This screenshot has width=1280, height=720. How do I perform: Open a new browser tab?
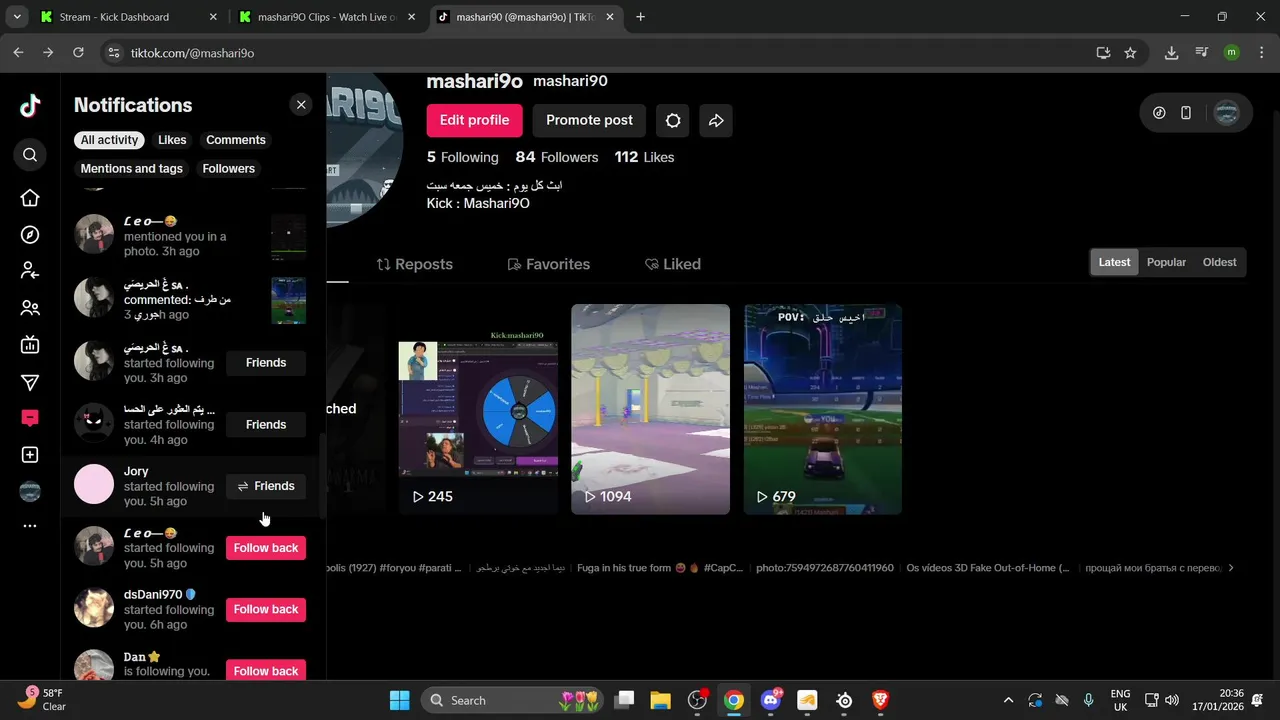click(x=640, y=17)
